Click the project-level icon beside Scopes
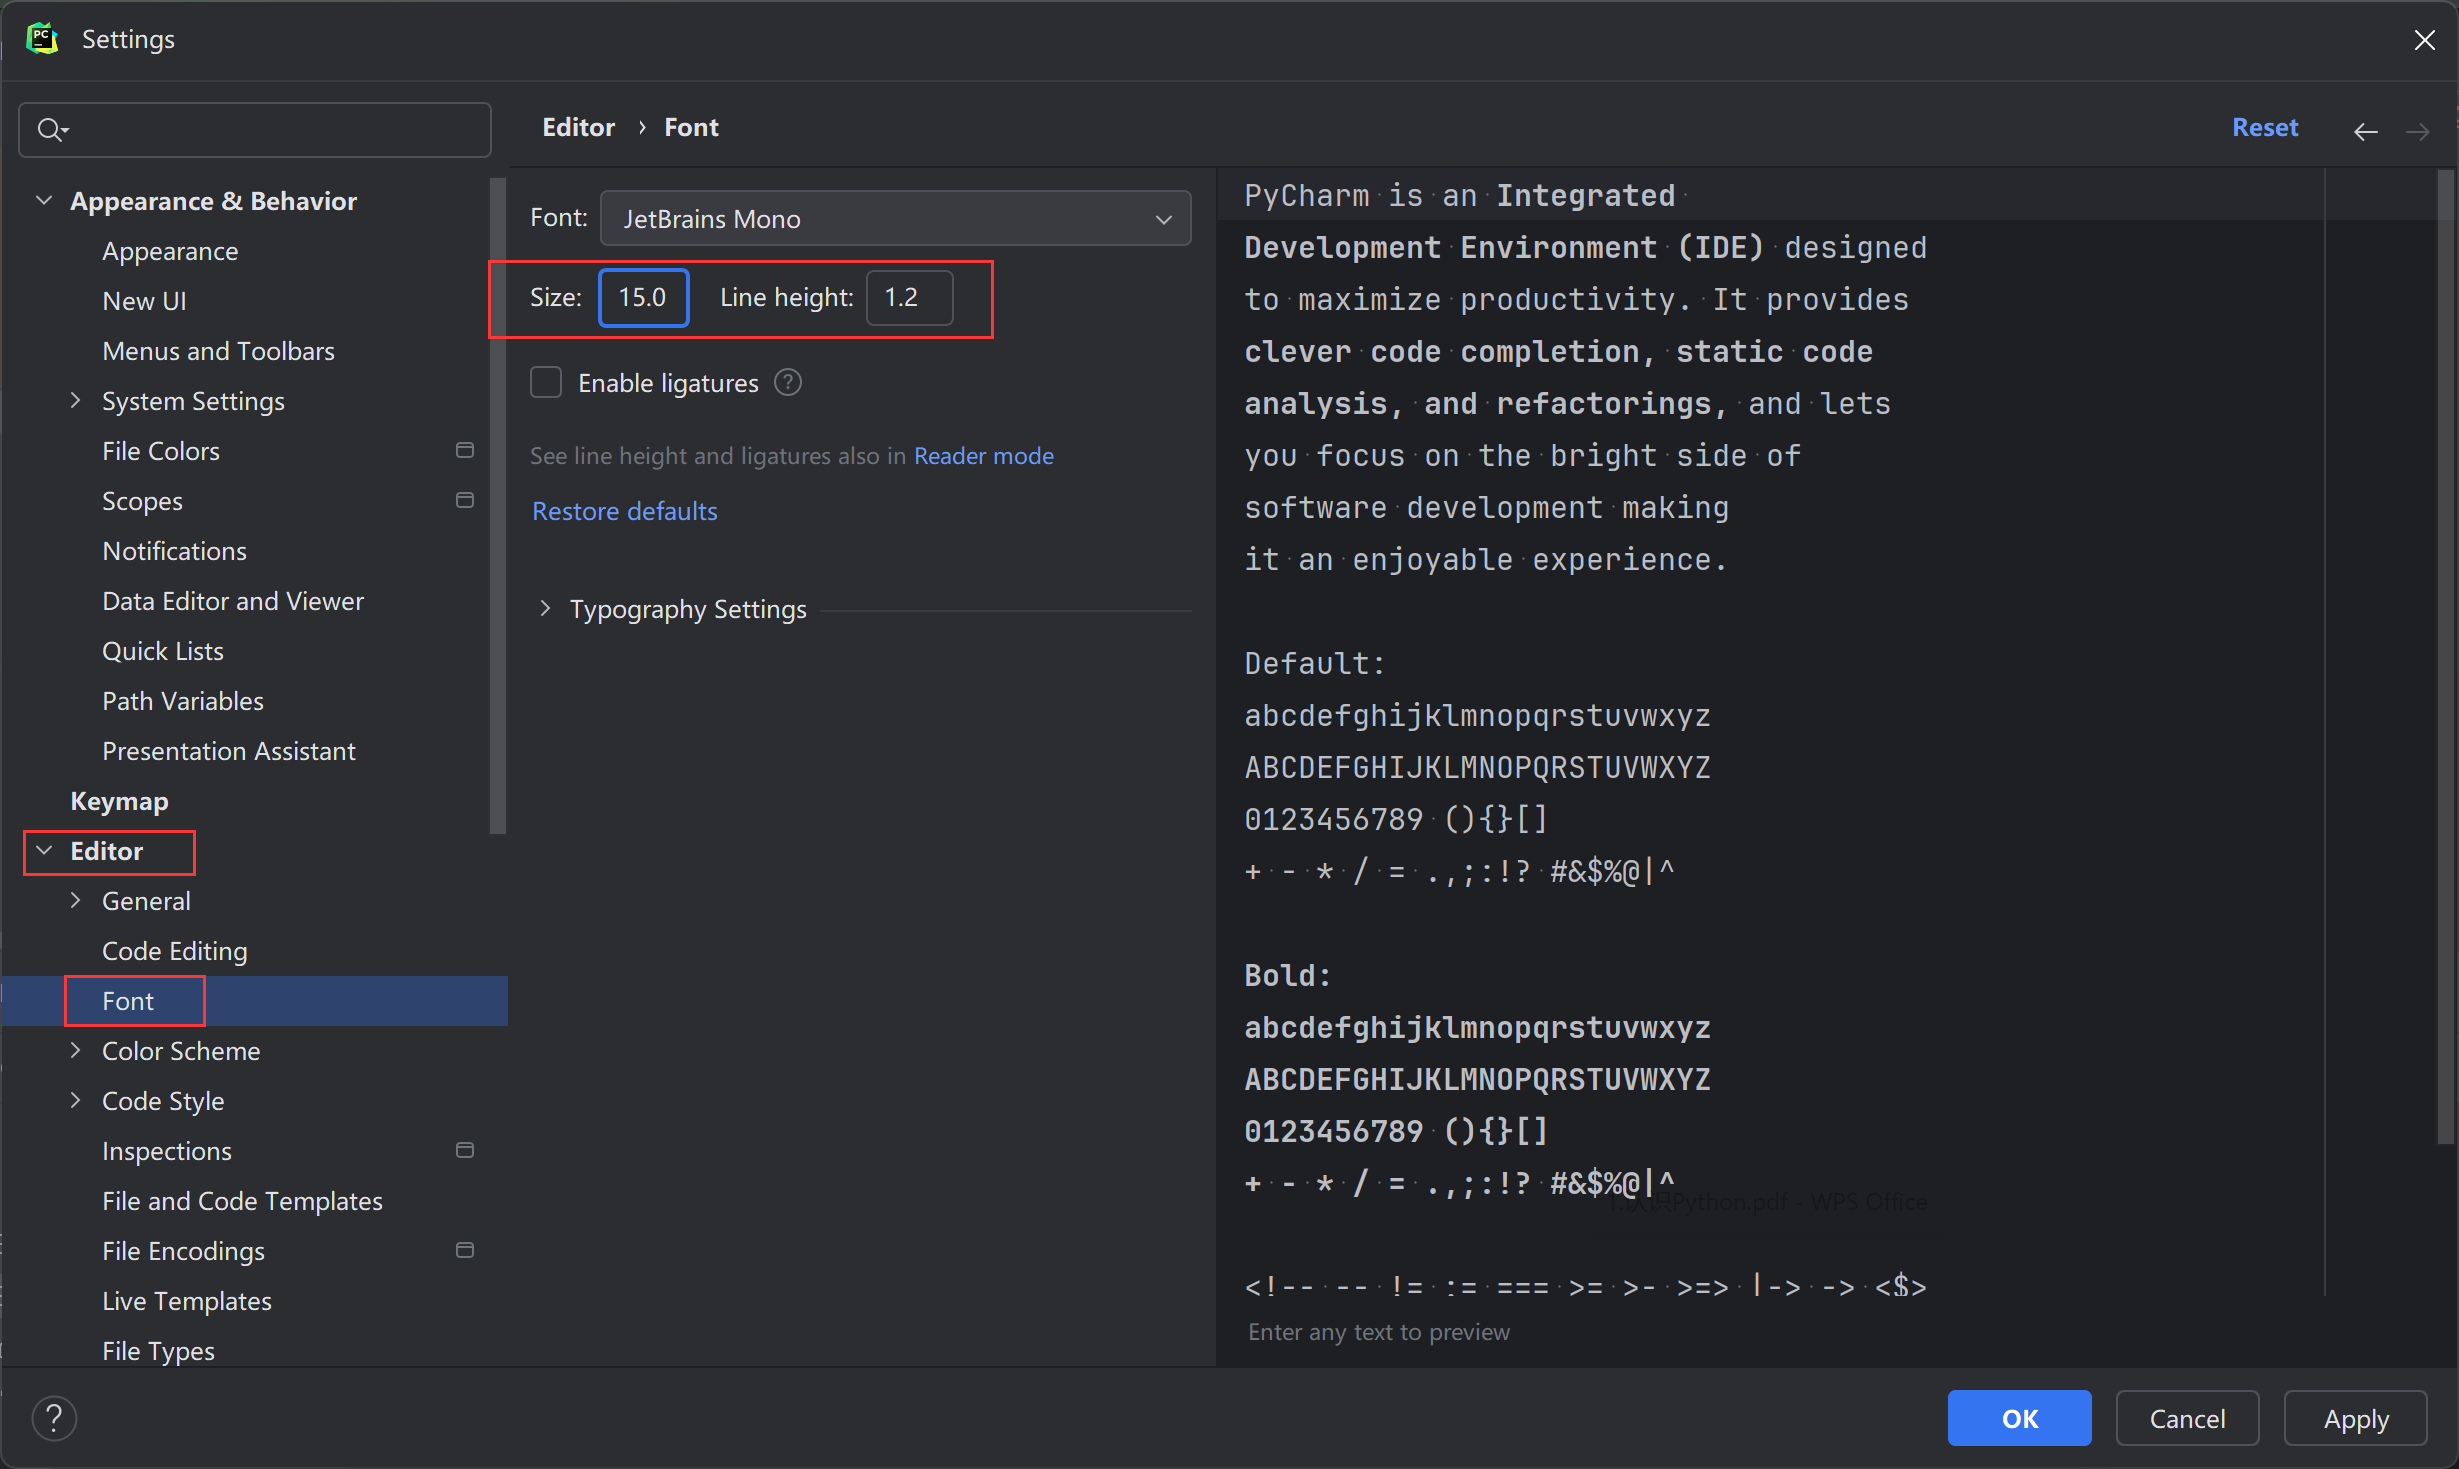 465,501
